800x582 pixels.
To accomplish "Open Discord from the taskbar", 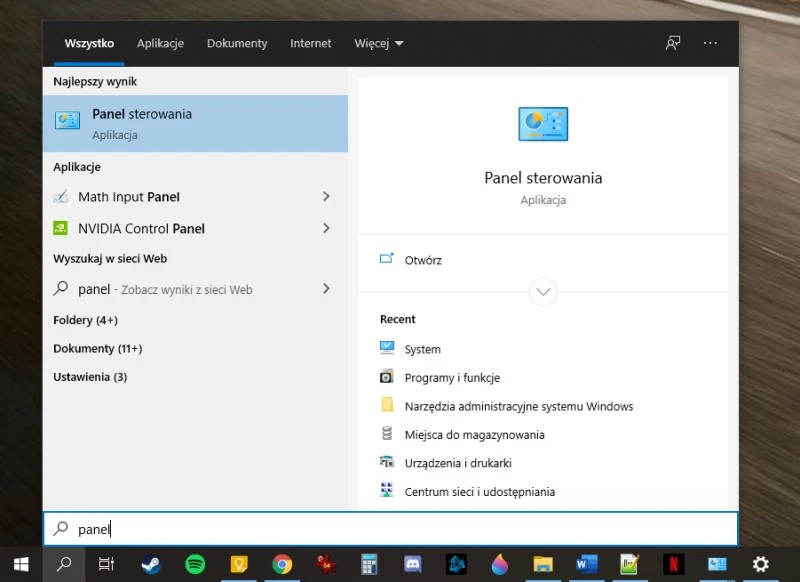I will [412, 564].
